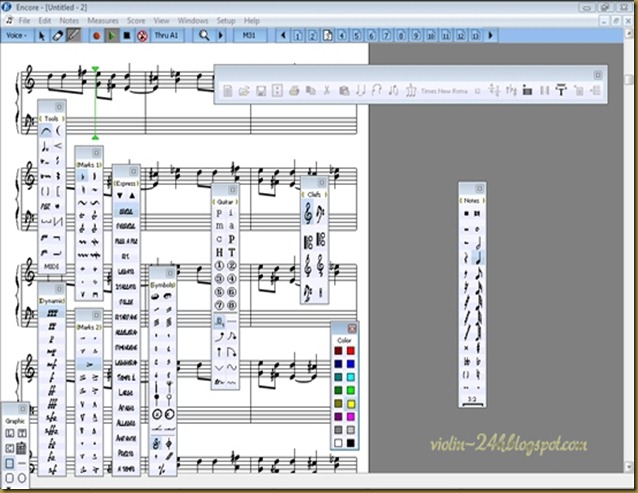638x493 pixels.
Task: Stop playback with the black square button
Action: [127, 36]
